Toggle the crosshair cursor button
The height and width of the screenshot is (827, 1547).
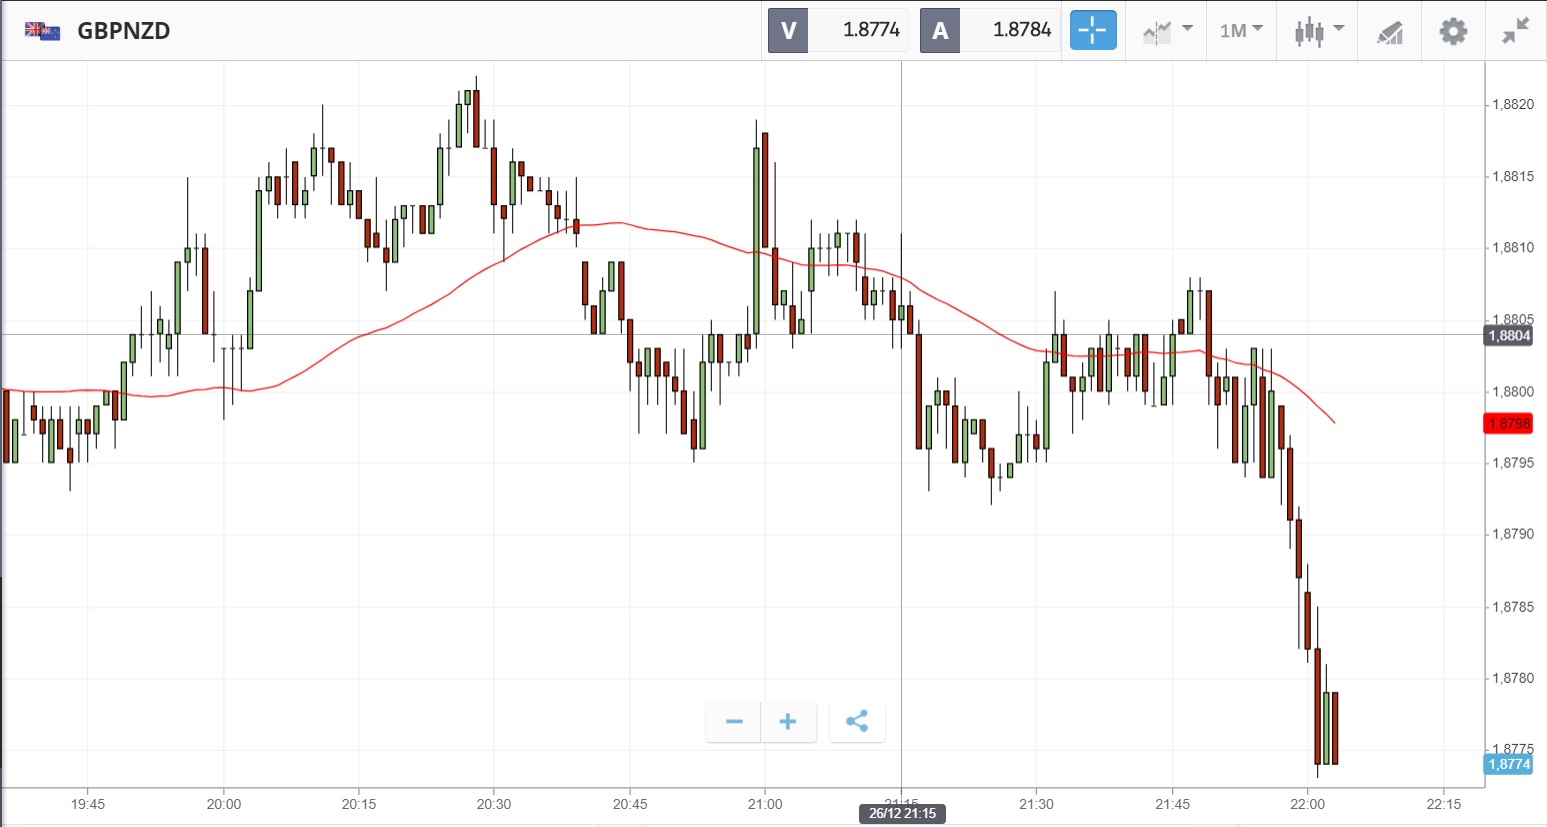tap(1092, 30)
